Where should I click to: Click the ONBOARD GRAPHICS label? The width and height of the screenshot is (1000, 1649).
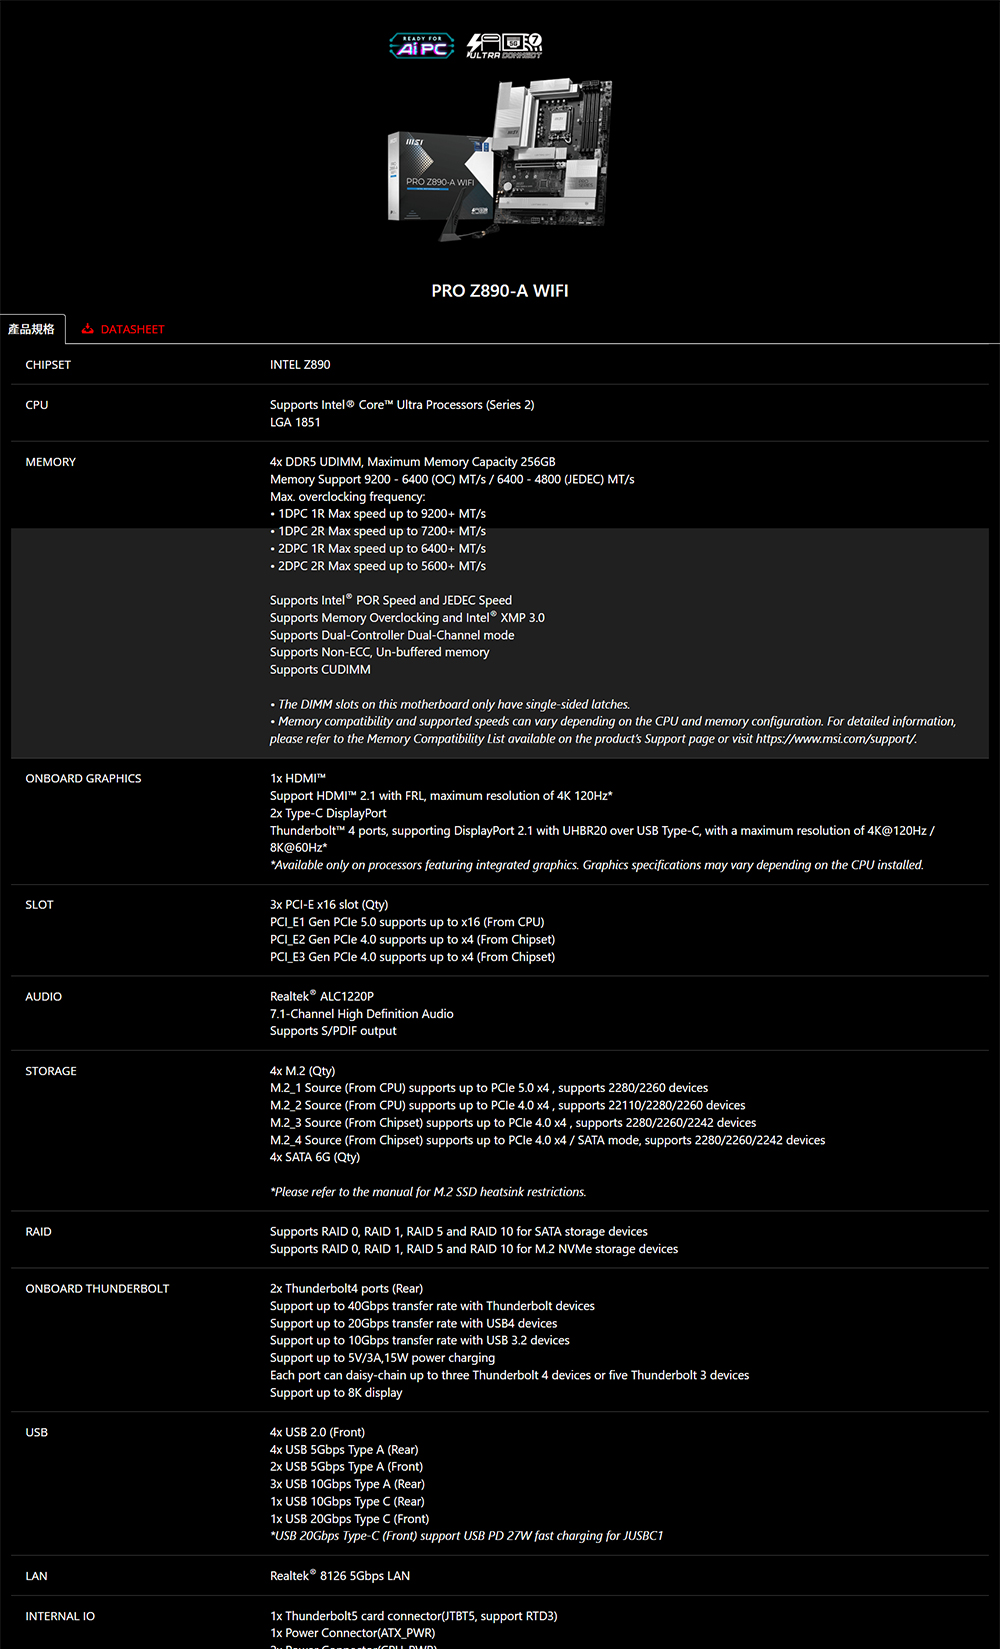[x=84, y=778]
